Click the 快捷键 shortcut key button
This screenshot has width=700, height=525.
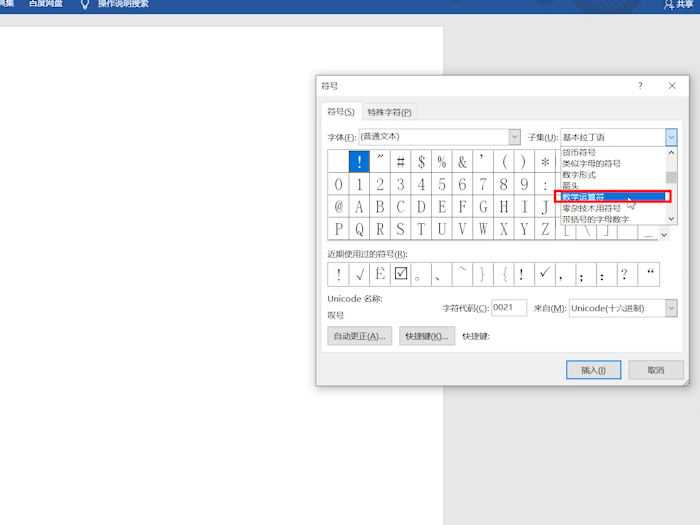[x=427, y=336]
